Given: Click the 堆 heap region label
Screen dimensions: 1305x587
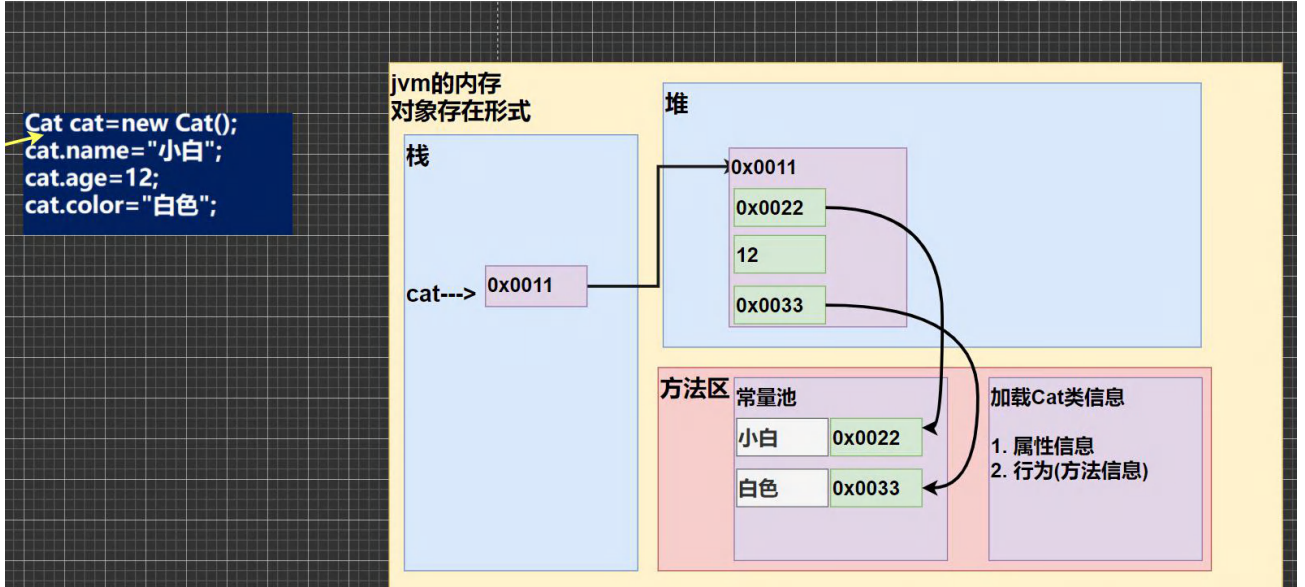Looking at the screenshot, I should click(x=677, y=104).
